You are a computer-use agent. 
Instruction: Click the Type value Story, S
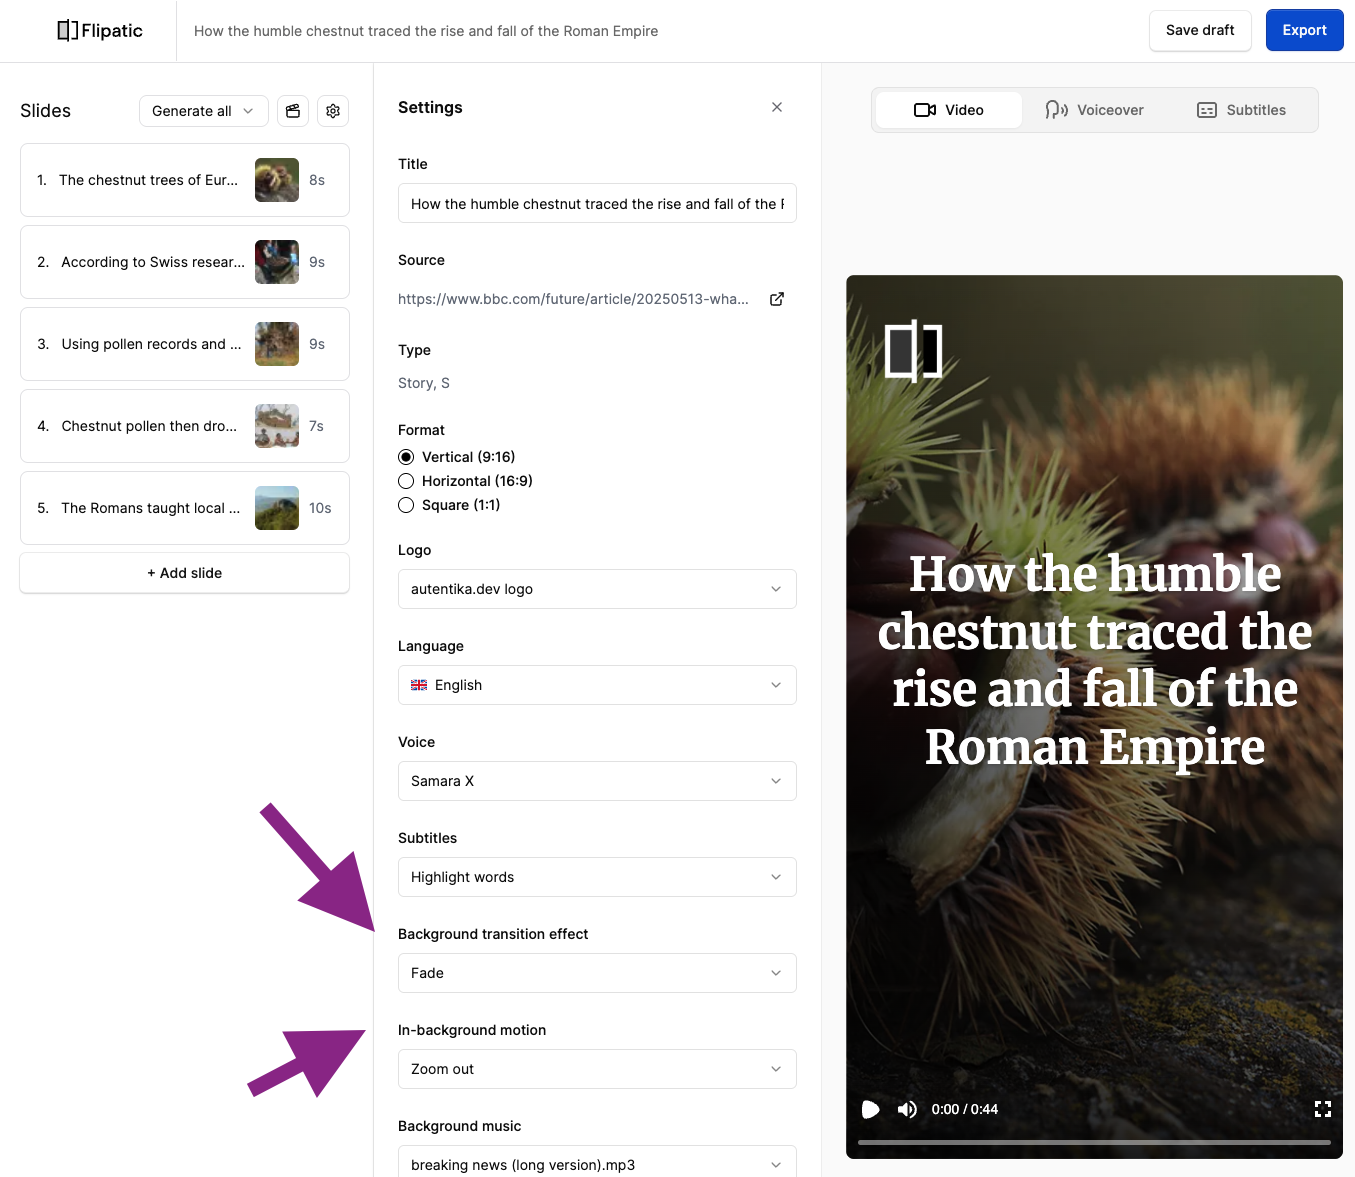(424, 383)
